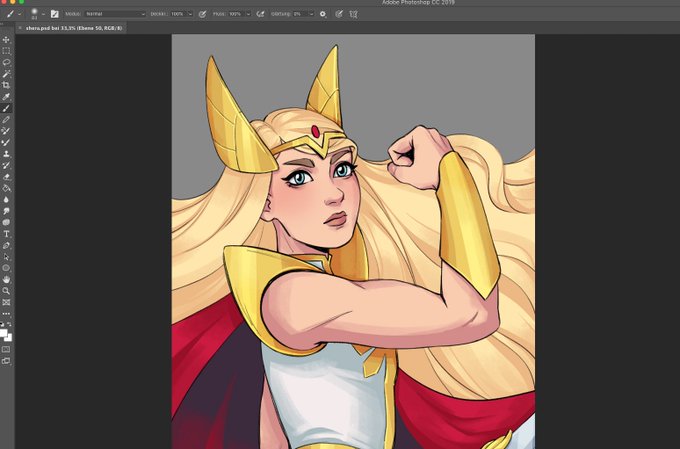Toggle the Brush Settings panel
Image resolution: width=680 pixels, height=449 pixels.
tap(55, 14)
